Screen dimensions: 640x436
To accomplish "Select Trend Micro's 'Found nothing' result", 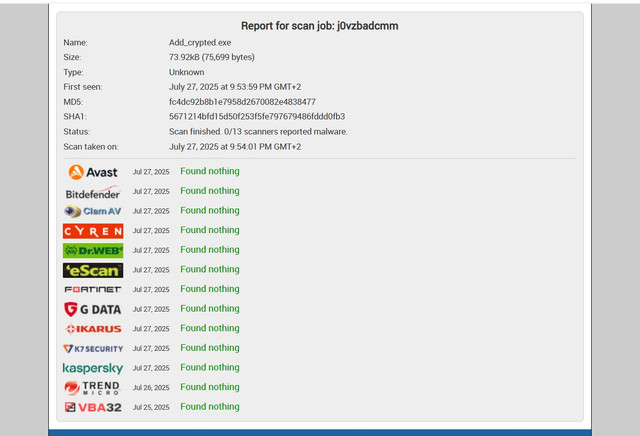I will coord(210,387).
